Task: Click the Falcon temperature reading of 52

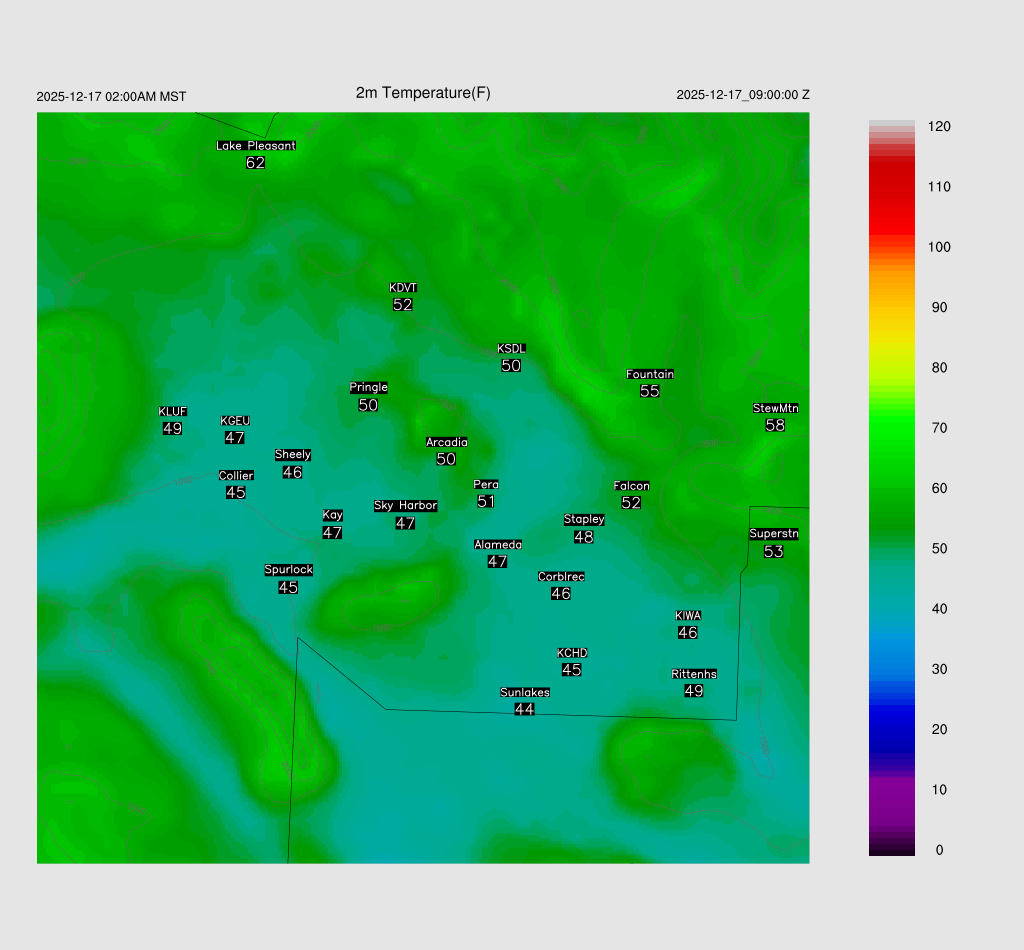Action: click(x=631, y=503)
